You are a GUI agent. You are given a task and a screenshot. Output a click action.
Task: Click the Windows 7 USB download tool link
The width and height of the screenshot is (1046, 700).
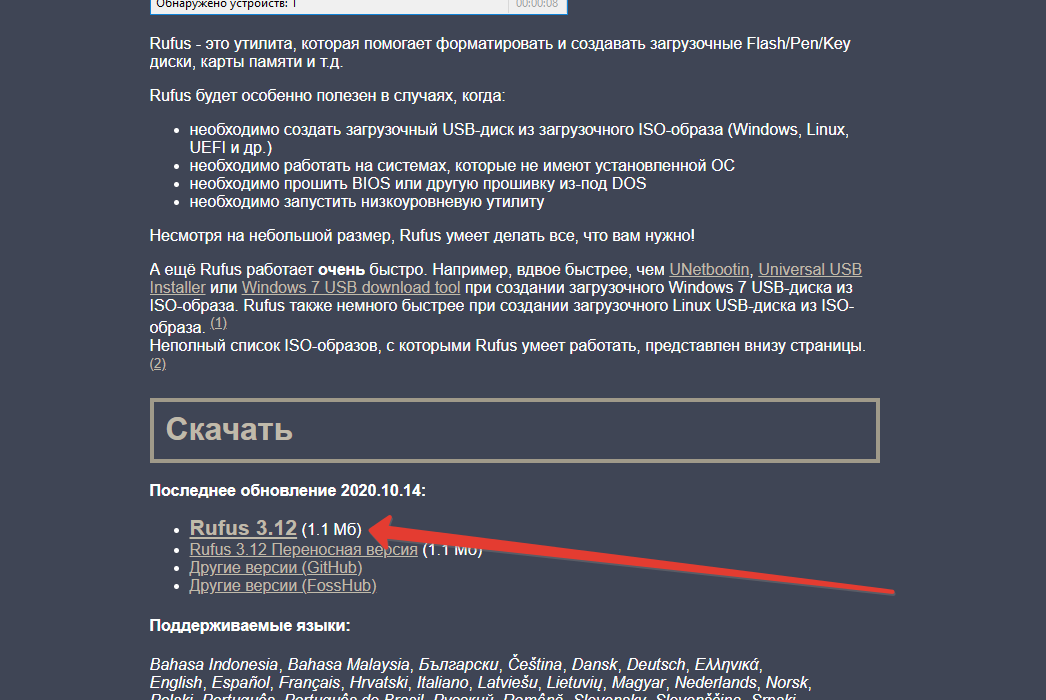[x=350, y=288]
